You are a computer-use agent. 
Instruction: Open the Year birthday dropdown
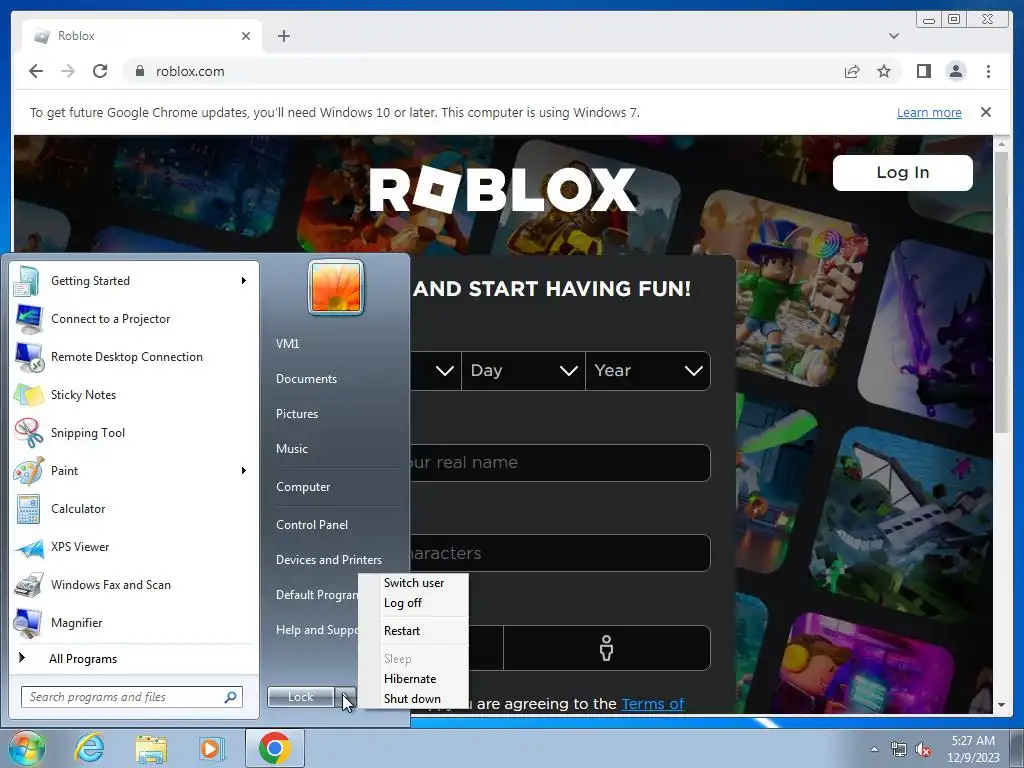click(648, 371)
